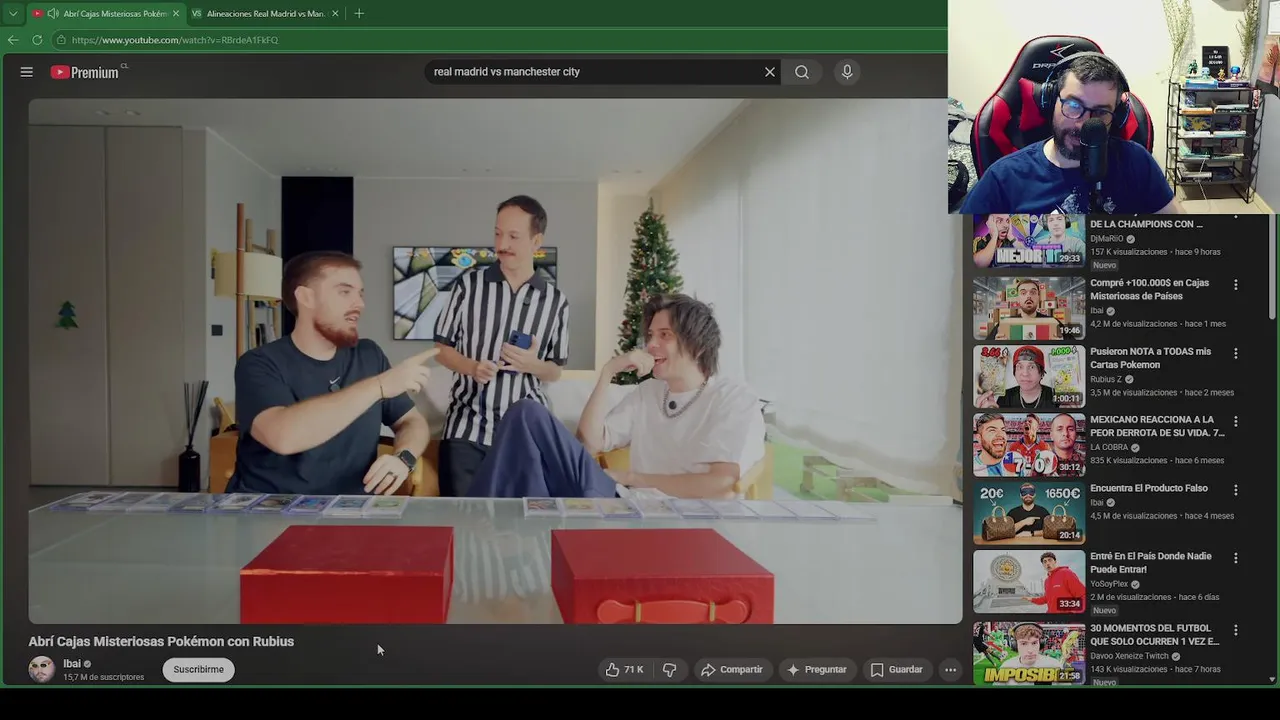Click the site info lock icon in address bar

61,40
